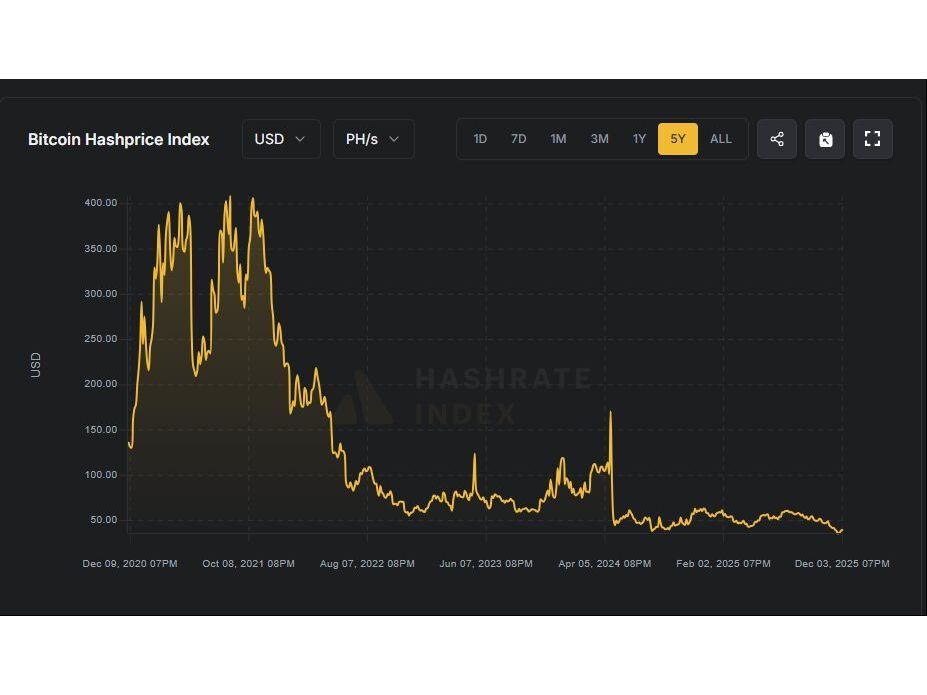Click the vertical USD axis label
The width and height of the screenshot is (927, 695).
[x=36, y=364]
